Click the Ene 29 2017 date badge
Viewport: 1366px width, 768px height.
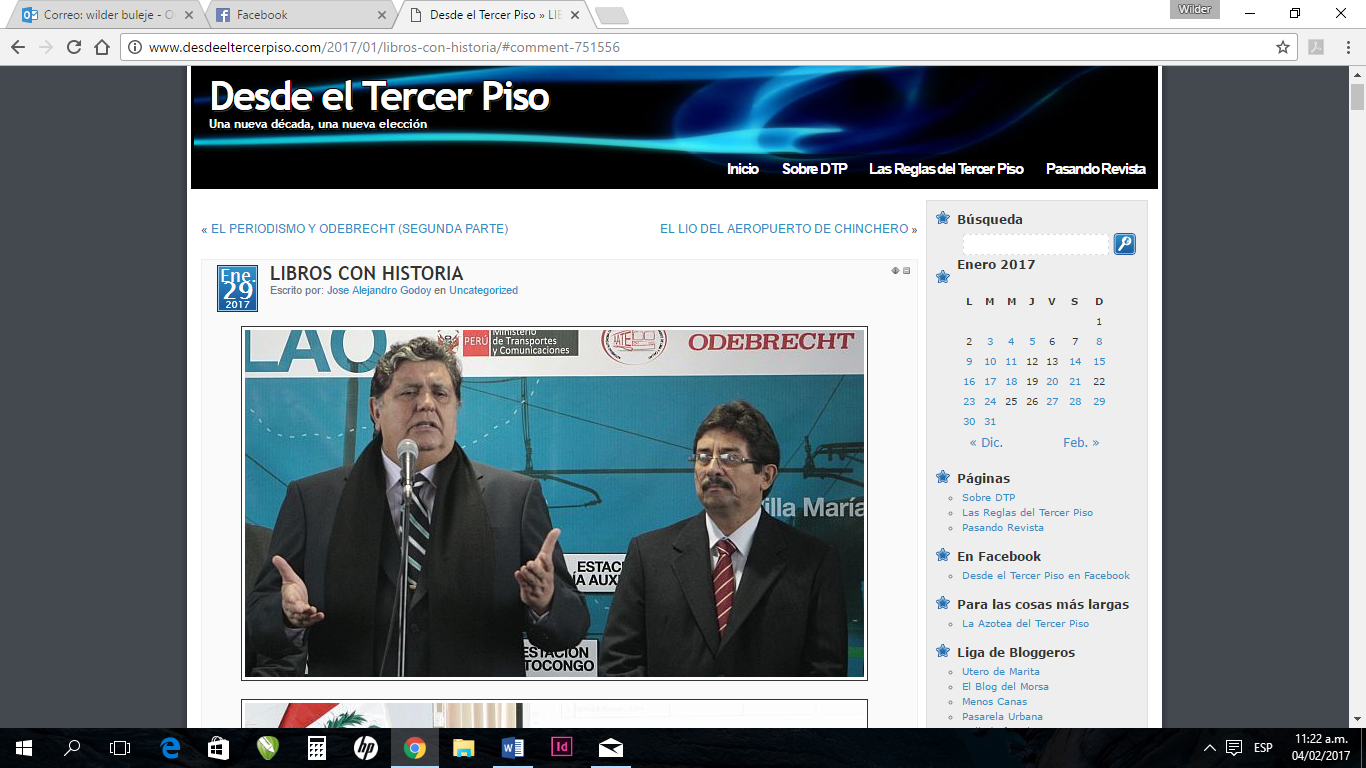pyautogui.click(x=237, y=289)
